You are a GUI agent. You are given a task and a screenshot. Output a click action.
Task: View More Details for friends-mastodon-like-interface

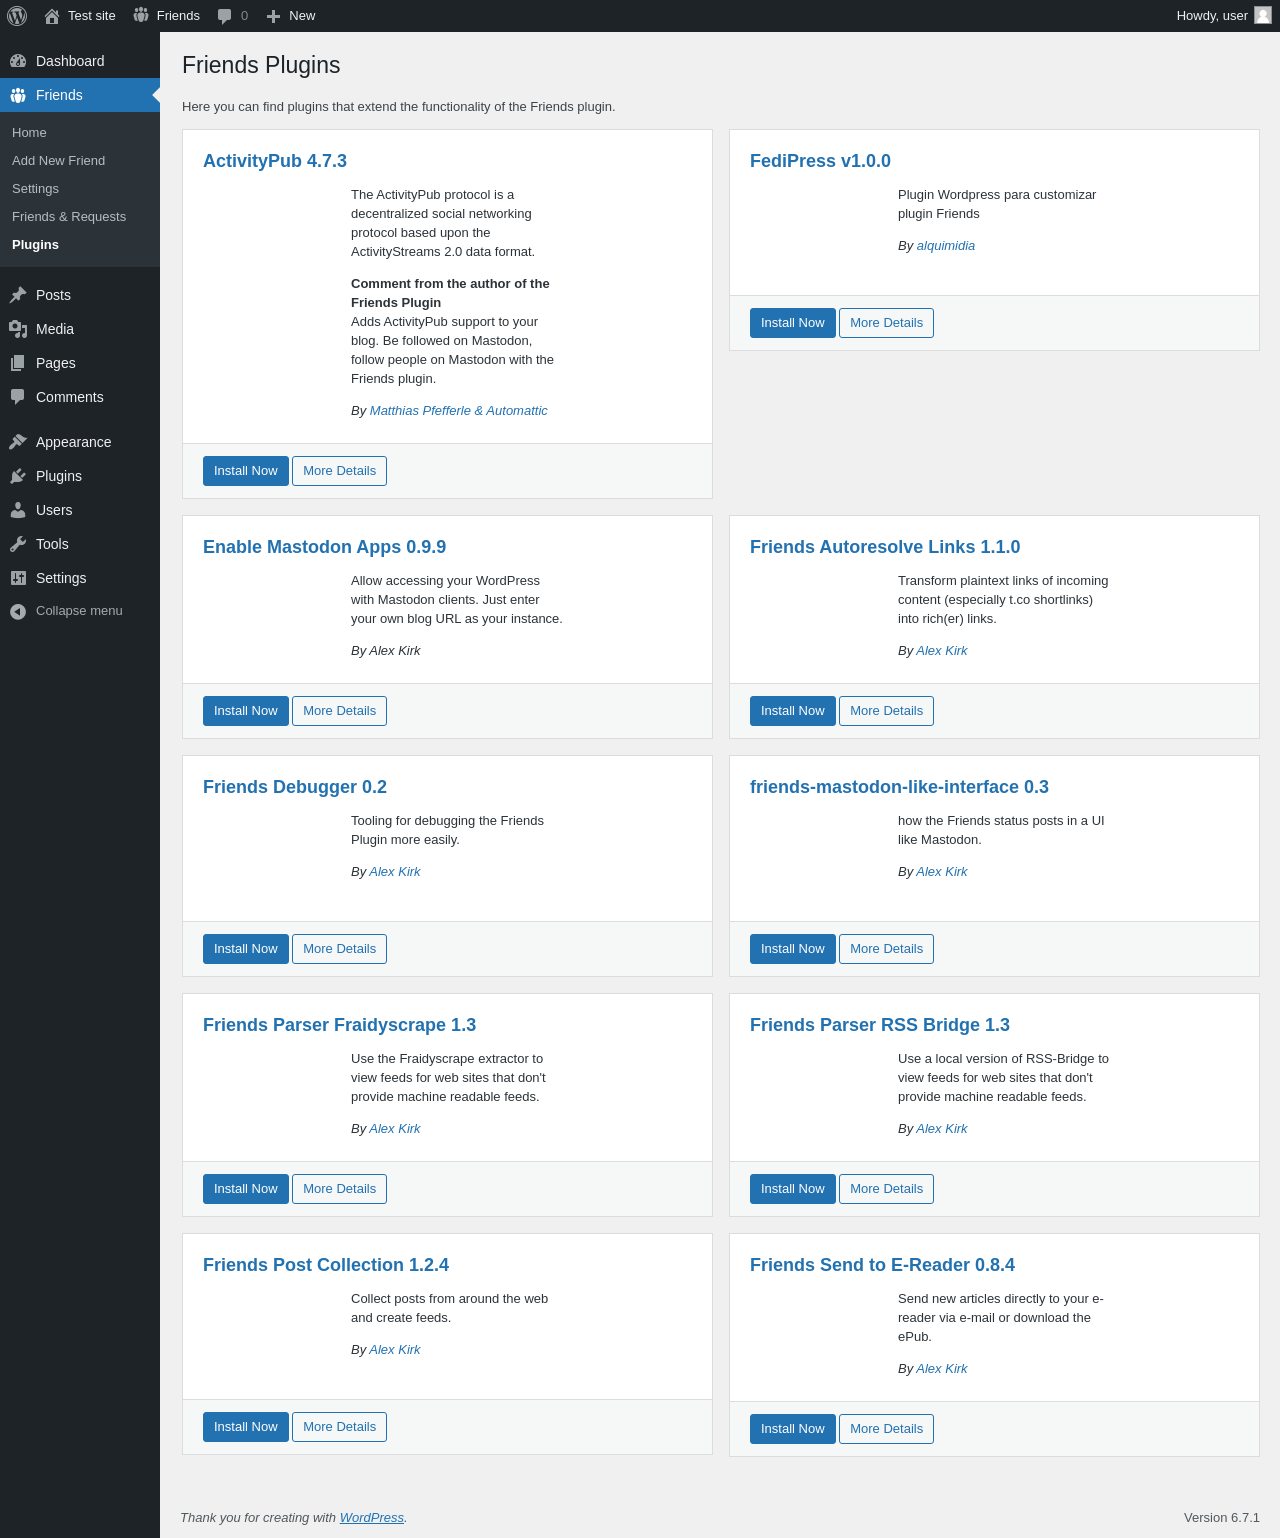pyautogui.click(x=886, y=949)
